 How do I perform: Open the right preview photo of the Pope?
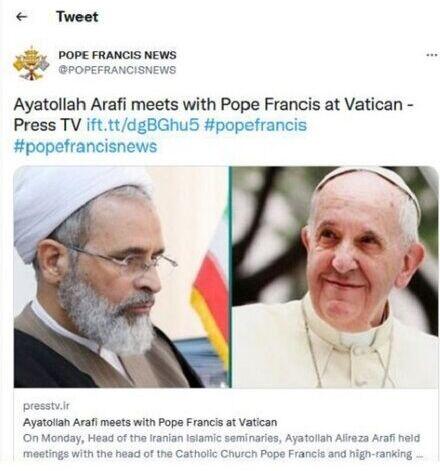point(335,277)
